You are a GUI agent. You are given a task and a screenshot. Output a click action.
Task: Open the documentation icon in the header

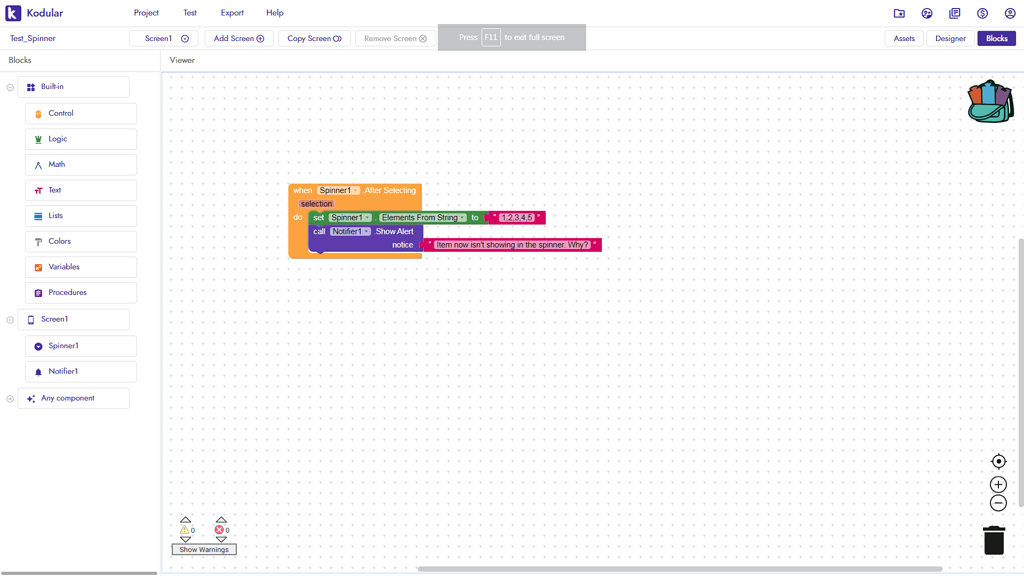[955, 13]
